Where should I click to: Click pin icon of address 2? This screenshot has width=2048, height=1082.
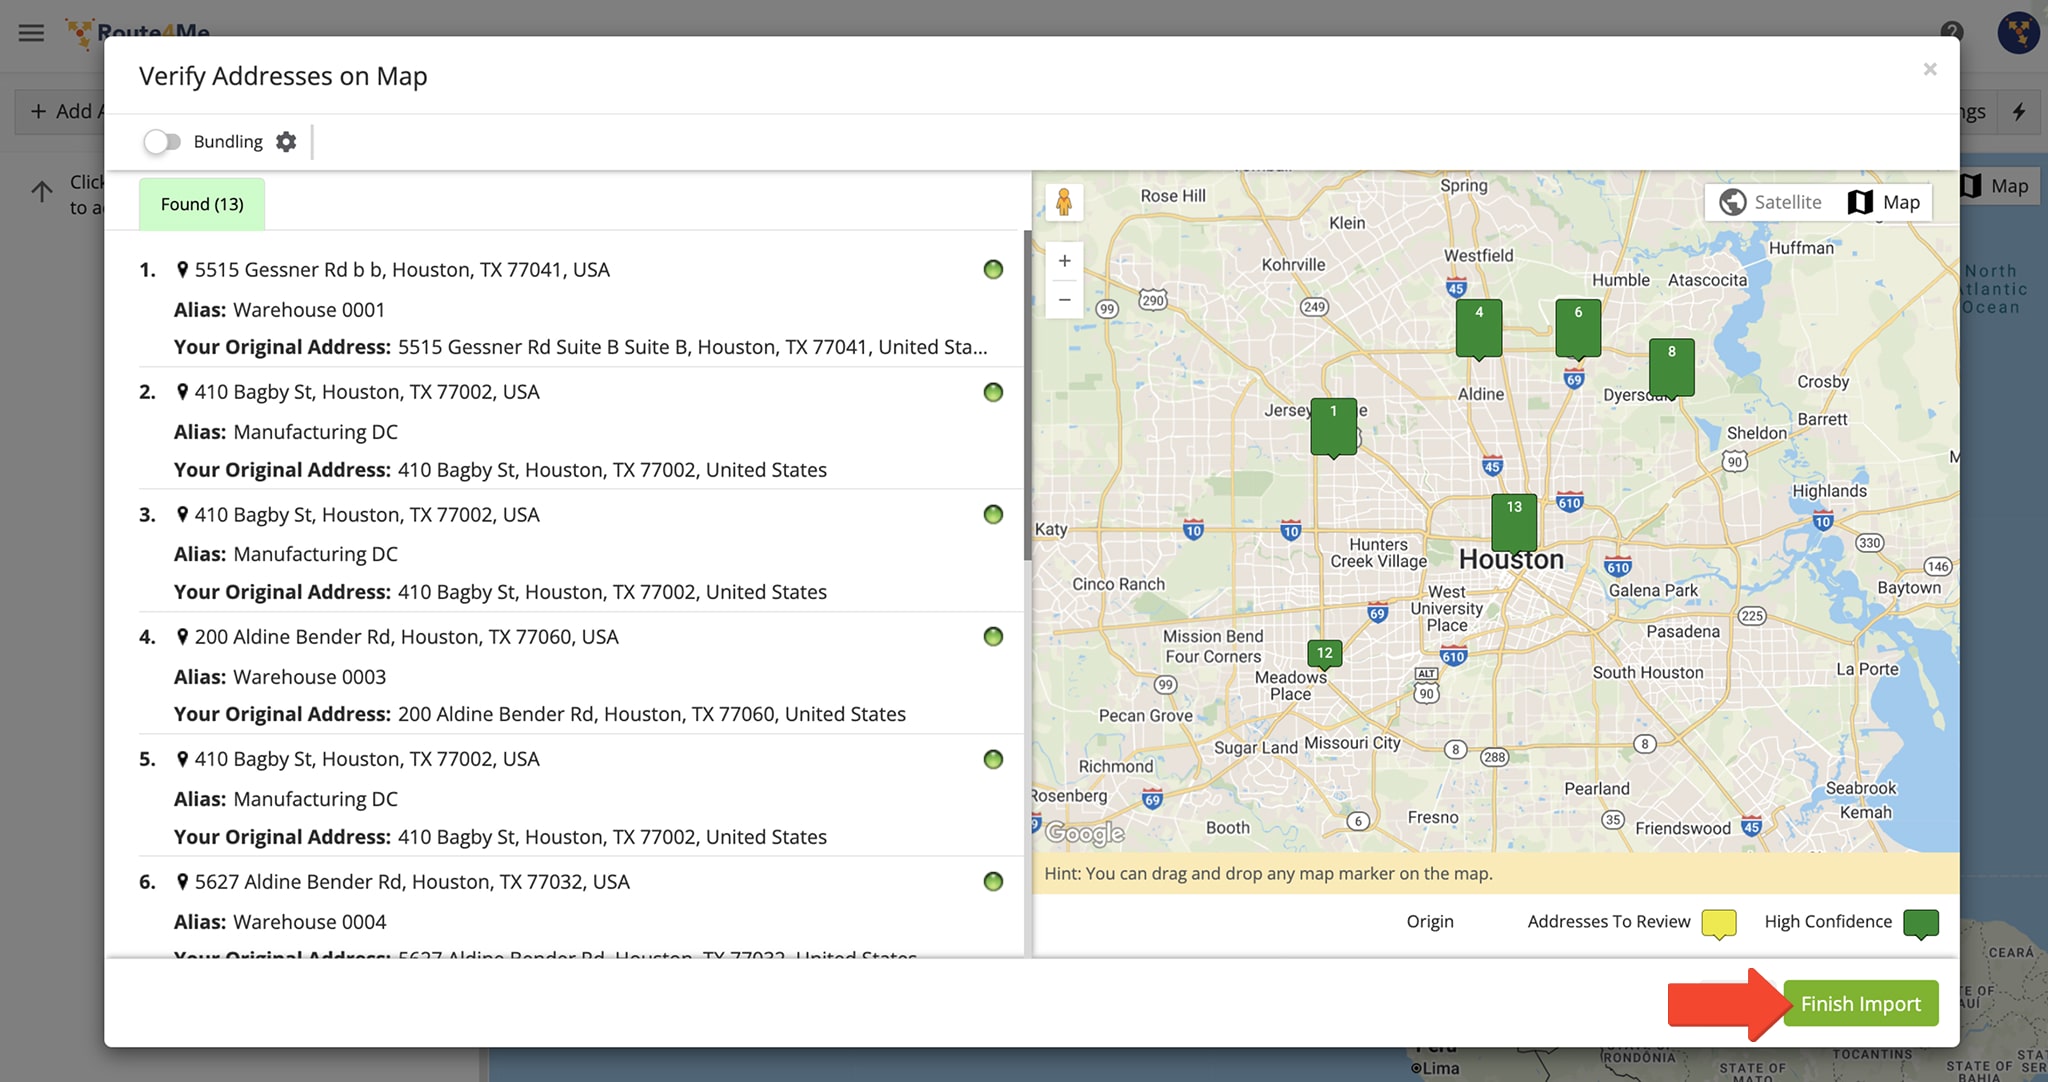click(182, 392)
